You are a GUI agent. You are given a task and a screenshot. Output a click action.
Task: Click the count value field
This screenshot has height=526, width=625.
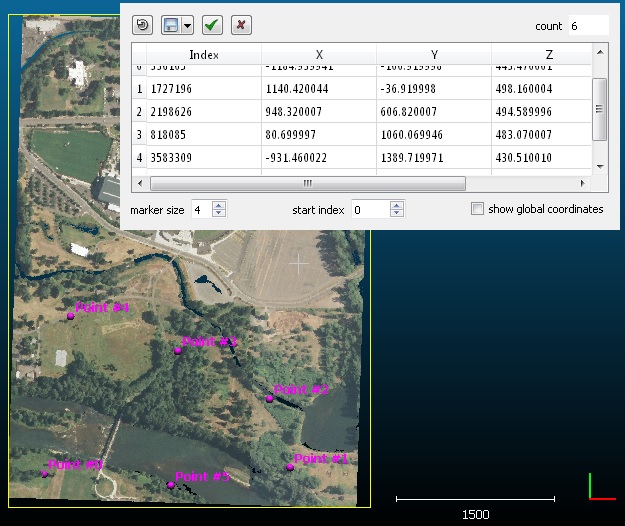(x=588, y=25)
